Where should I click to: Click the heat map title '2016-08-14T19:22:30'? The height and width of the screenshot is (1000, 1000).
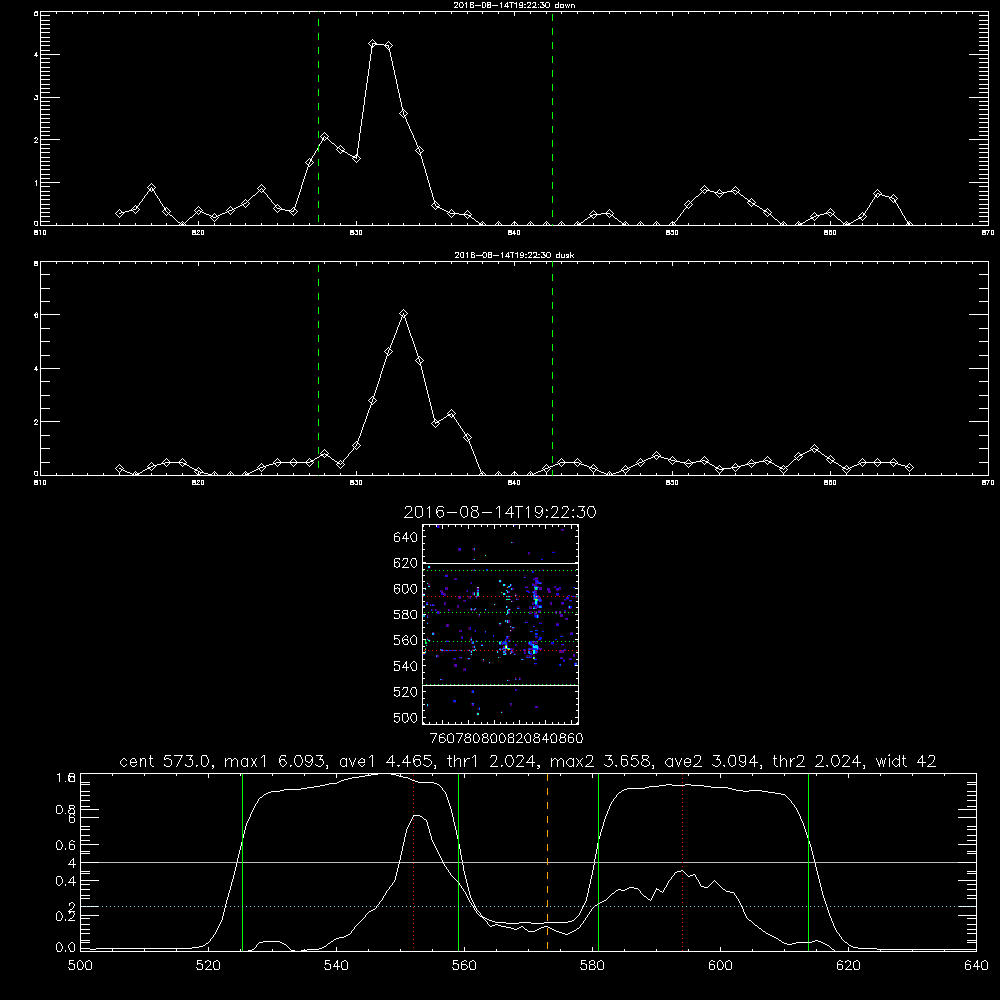[500, 512]
